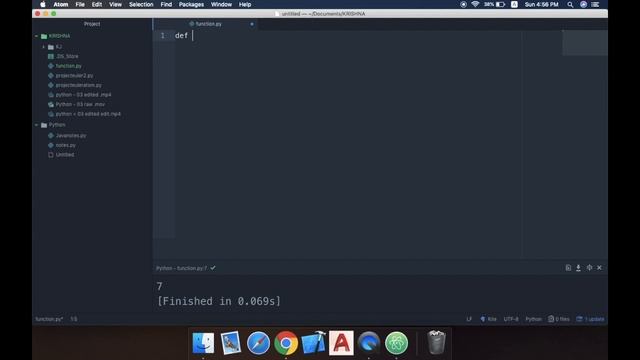Open AutoCAD from the Dock
Image resolution: width=640 pixels, height=360 pixels.
[341, 343]
